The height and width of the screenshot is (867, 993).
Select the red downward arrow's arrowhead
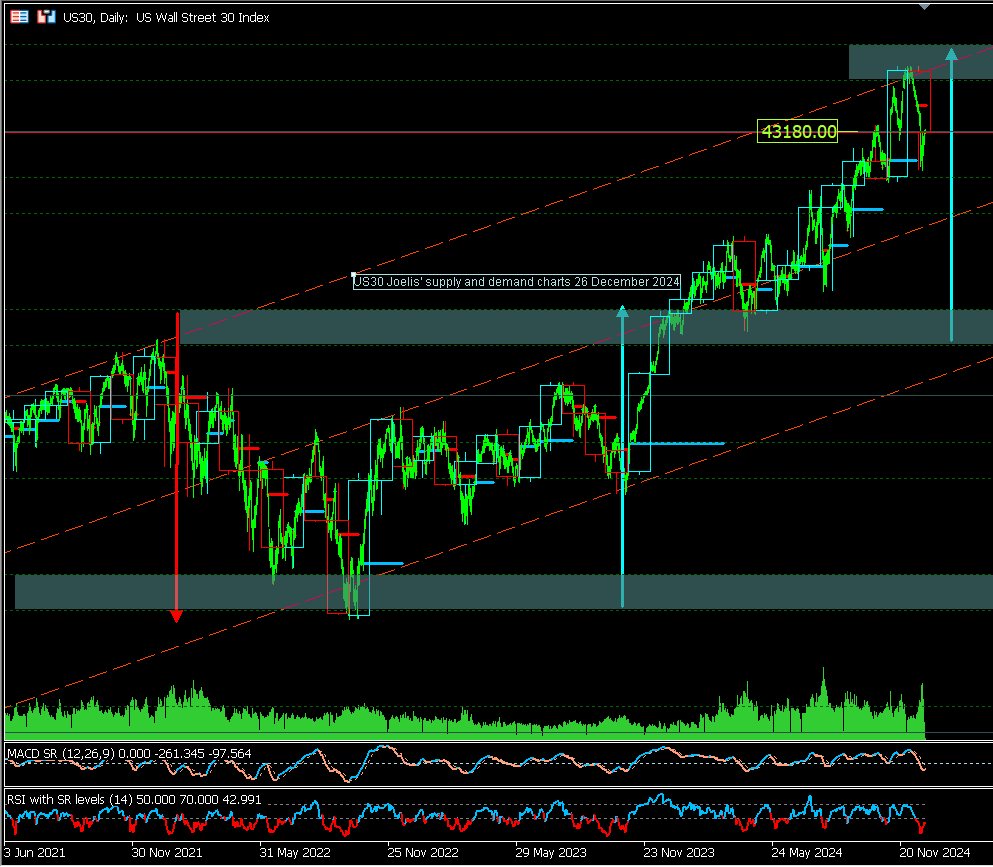coord(177,615)
